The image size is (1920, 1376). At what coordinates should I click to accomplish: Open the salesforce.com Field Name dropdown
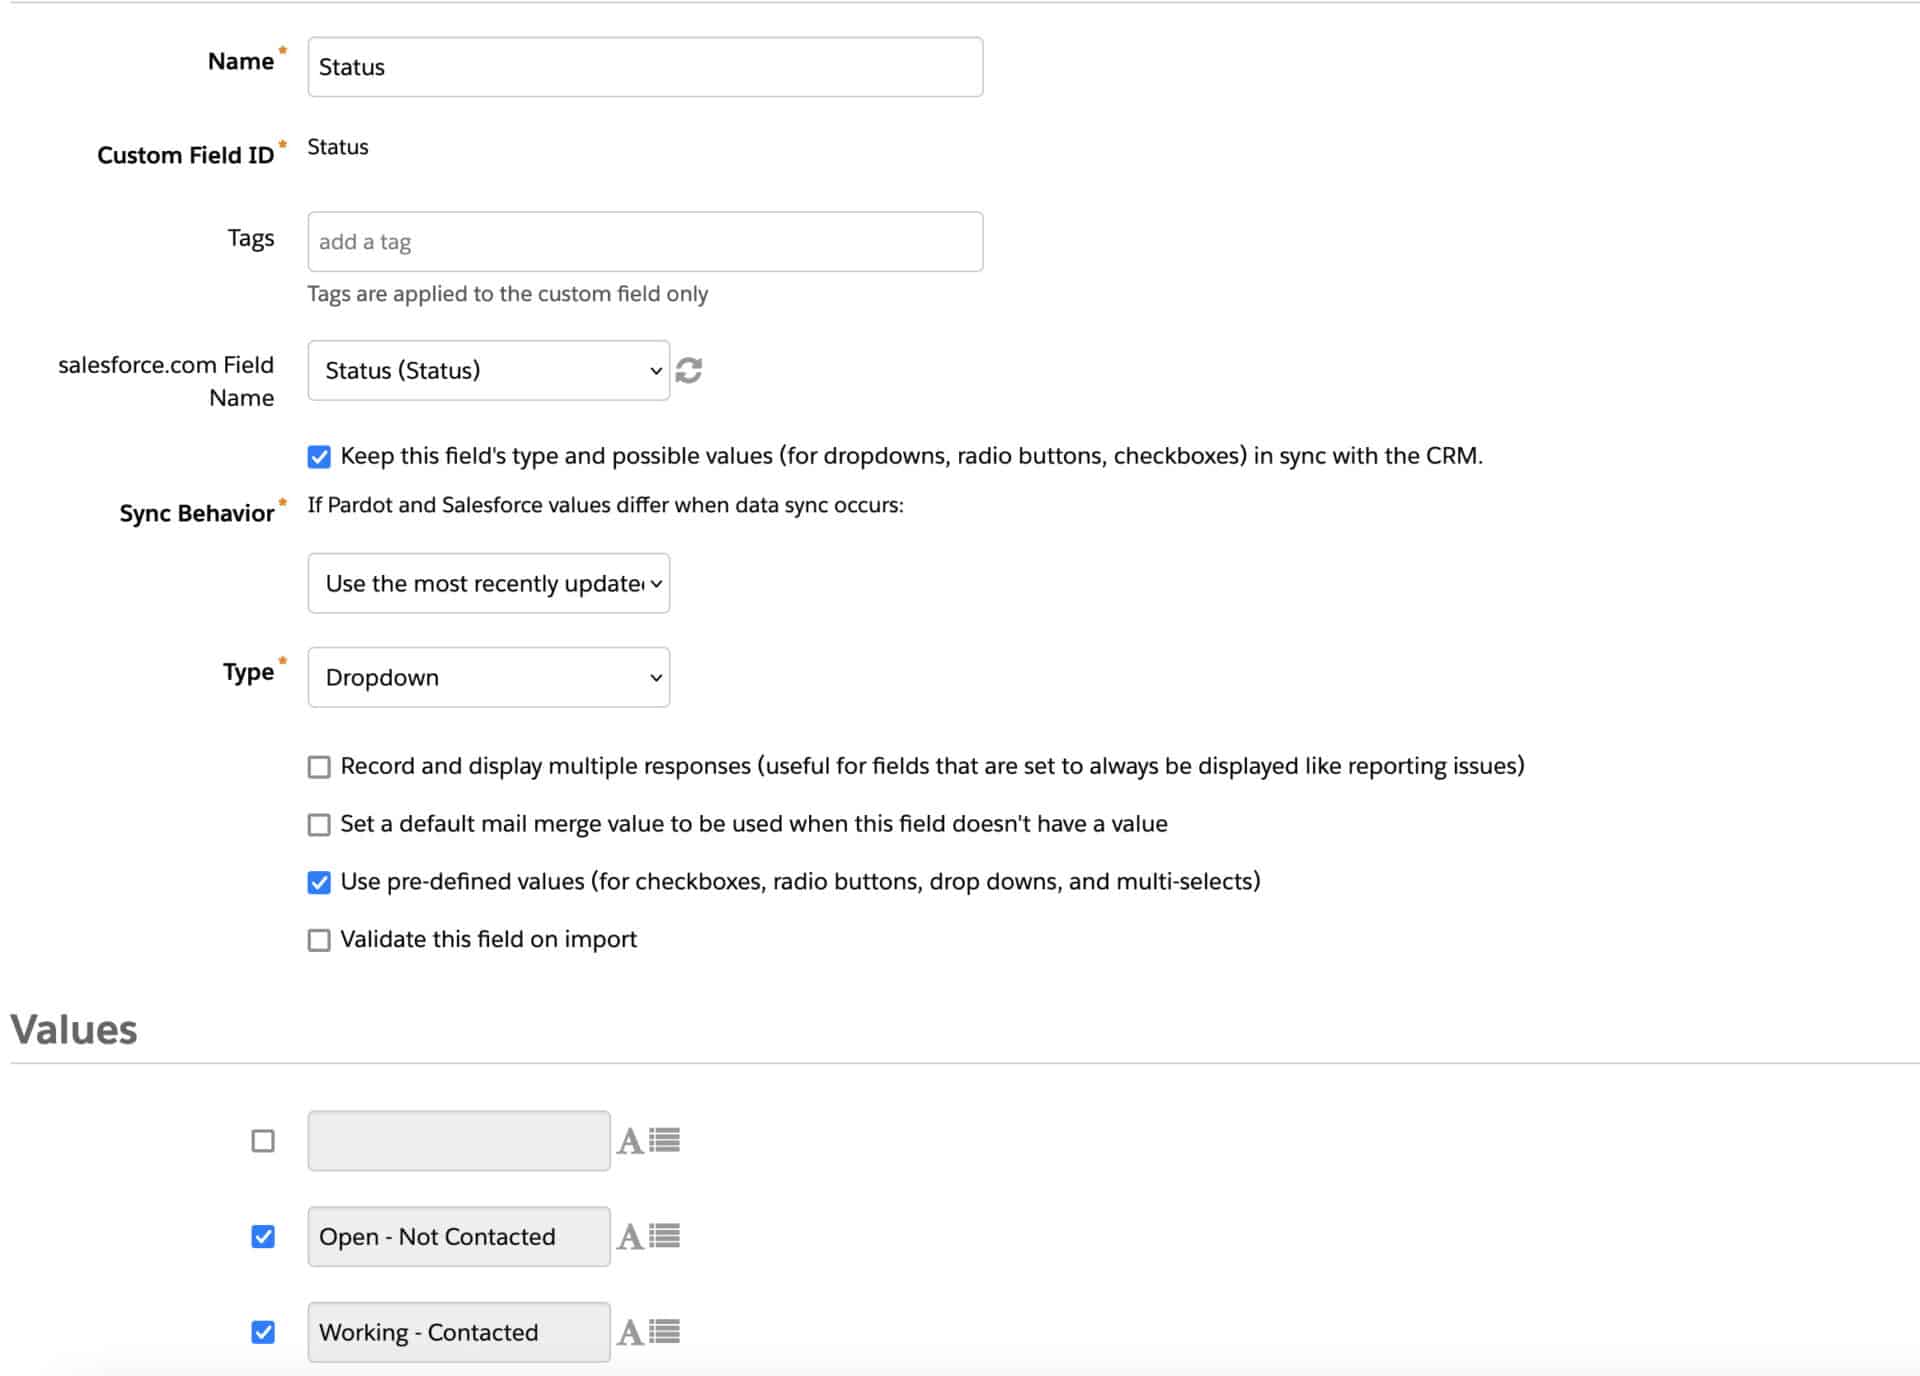(488, 370)
